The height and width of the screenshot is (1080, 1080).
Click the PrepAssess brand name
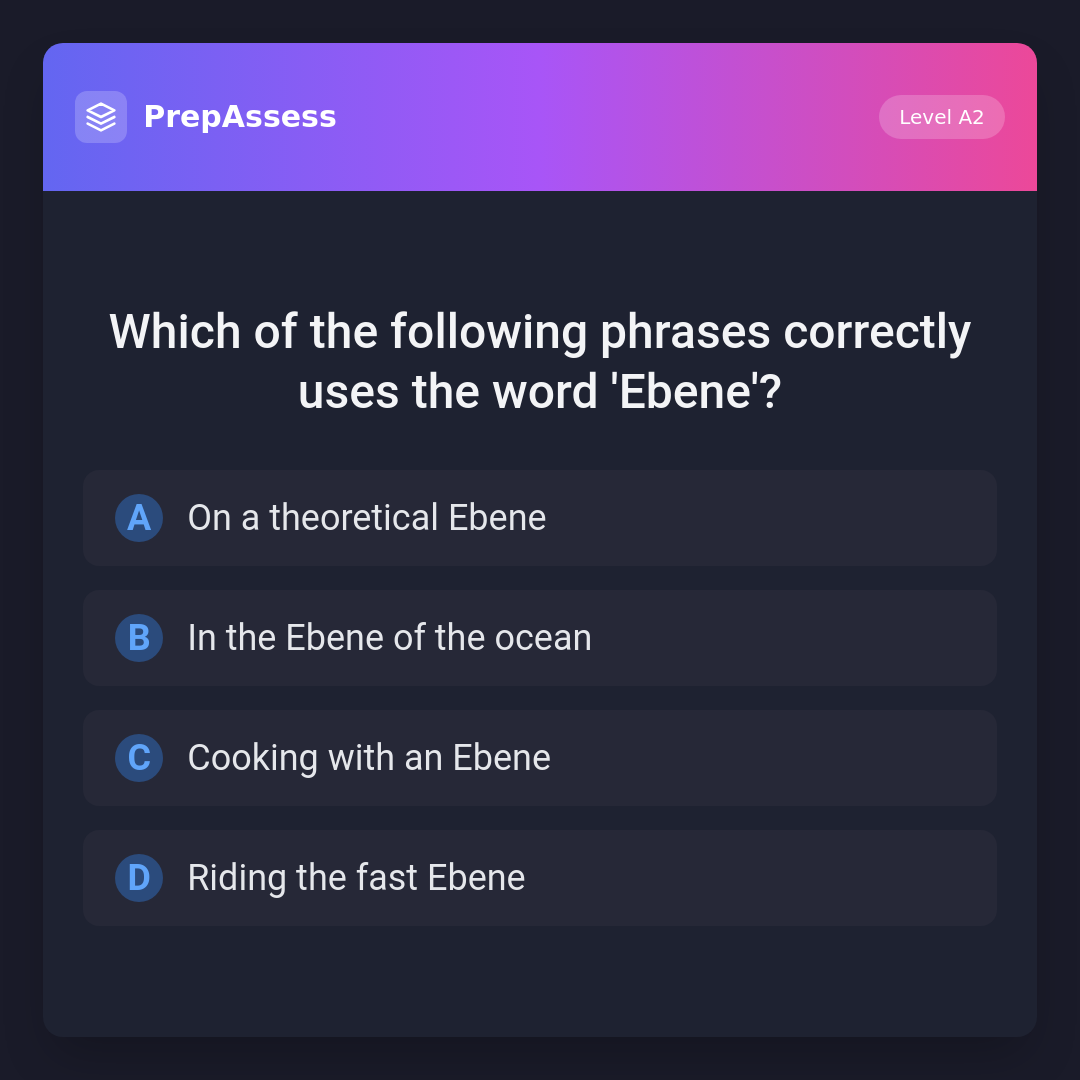point(240,117)
